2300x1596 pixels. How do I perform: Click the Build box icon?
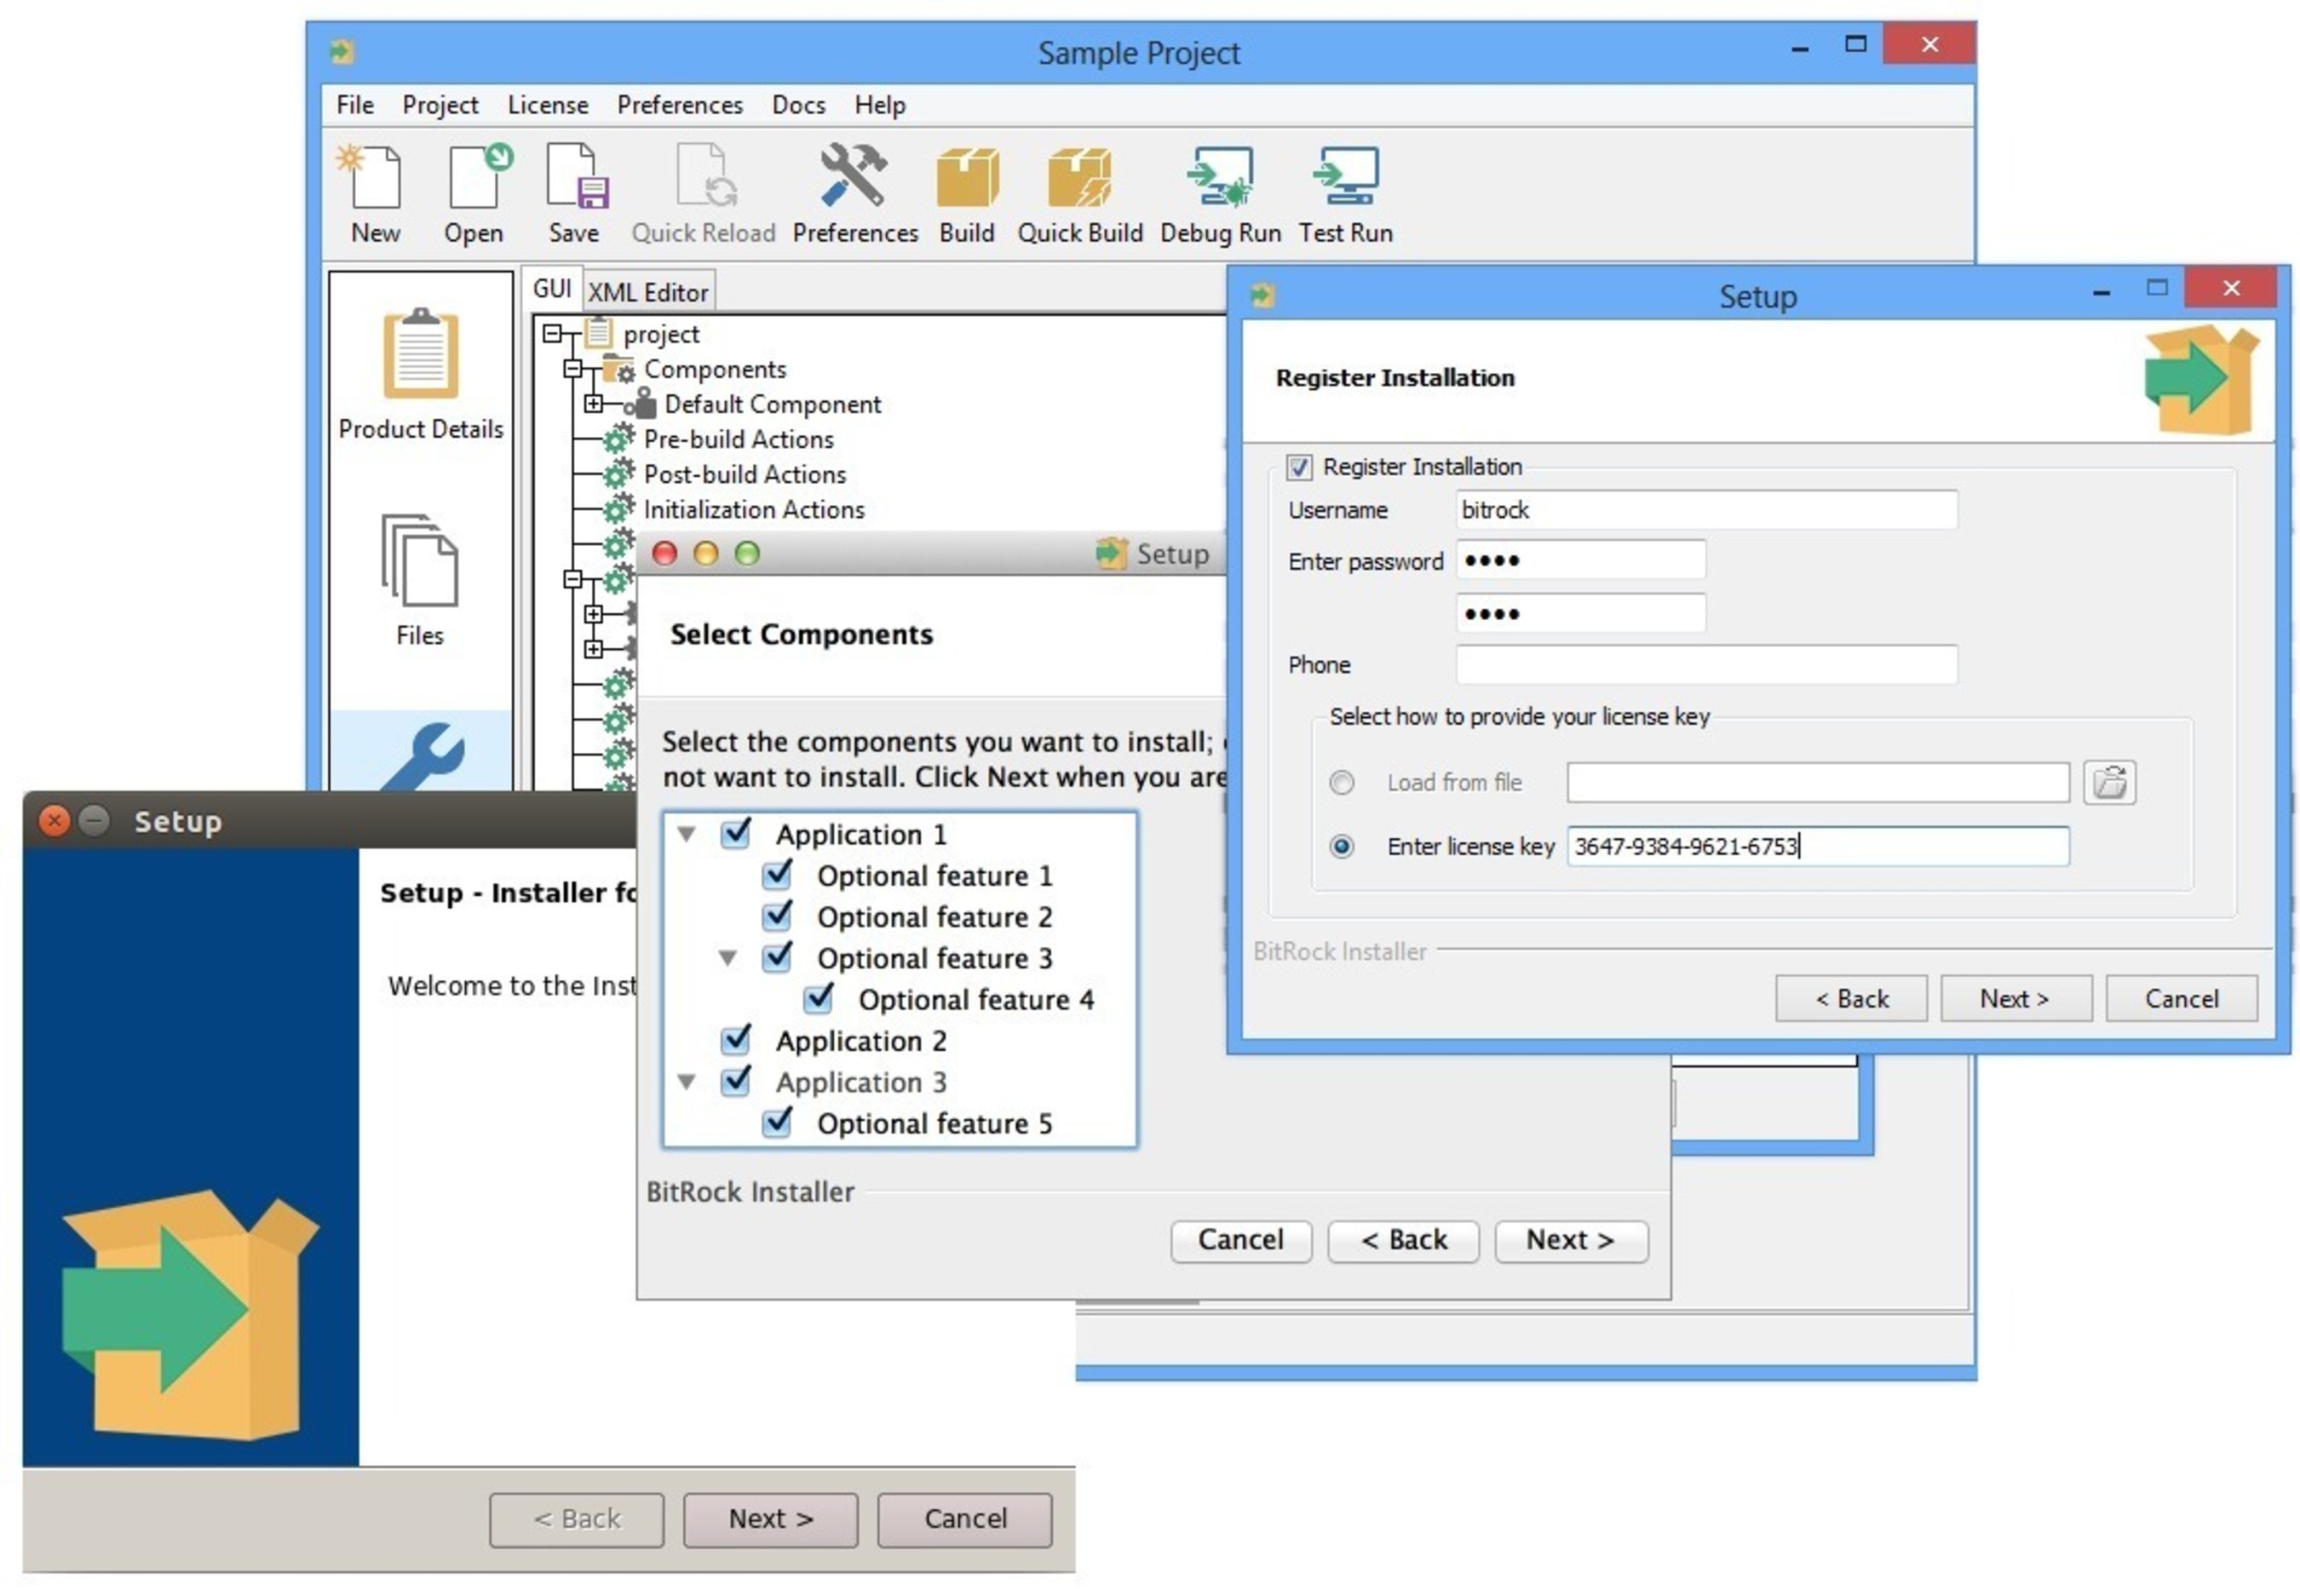[966, 178]
